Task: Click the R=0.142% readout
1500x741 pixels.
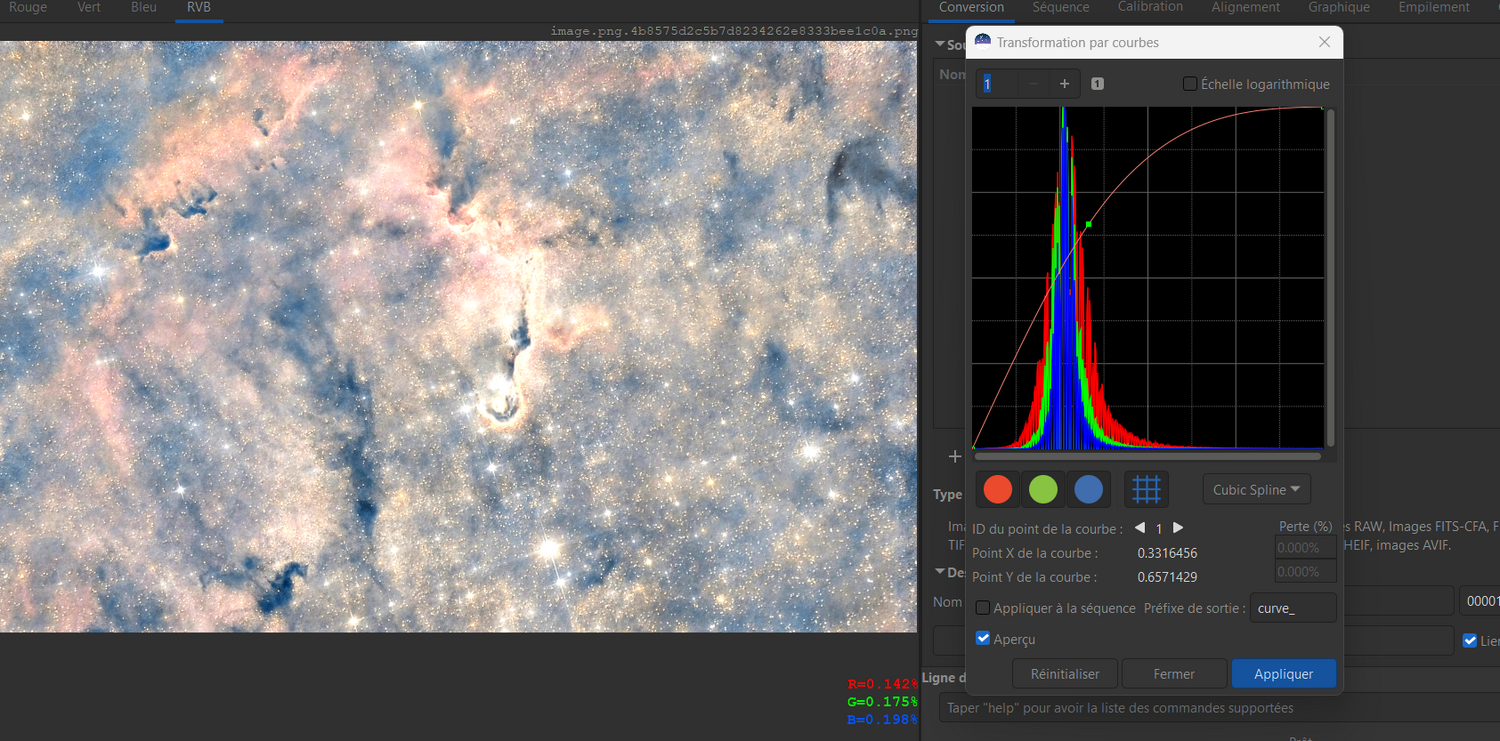Action: pyautogui.click(x=882, y=684)
